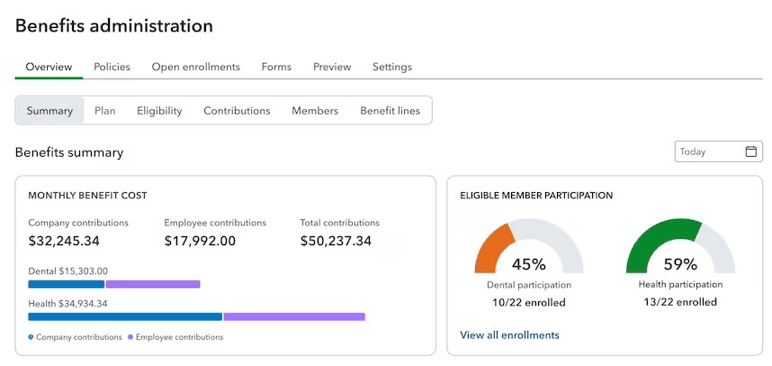Image resolution: width=772 pixels, height=366 pixels.
Task: Click the purple Employee contributions legend dot
Action: (x=130, y=337)
